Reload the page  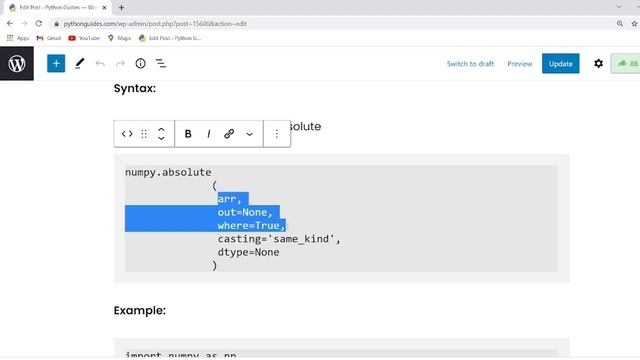pos(39,24)
